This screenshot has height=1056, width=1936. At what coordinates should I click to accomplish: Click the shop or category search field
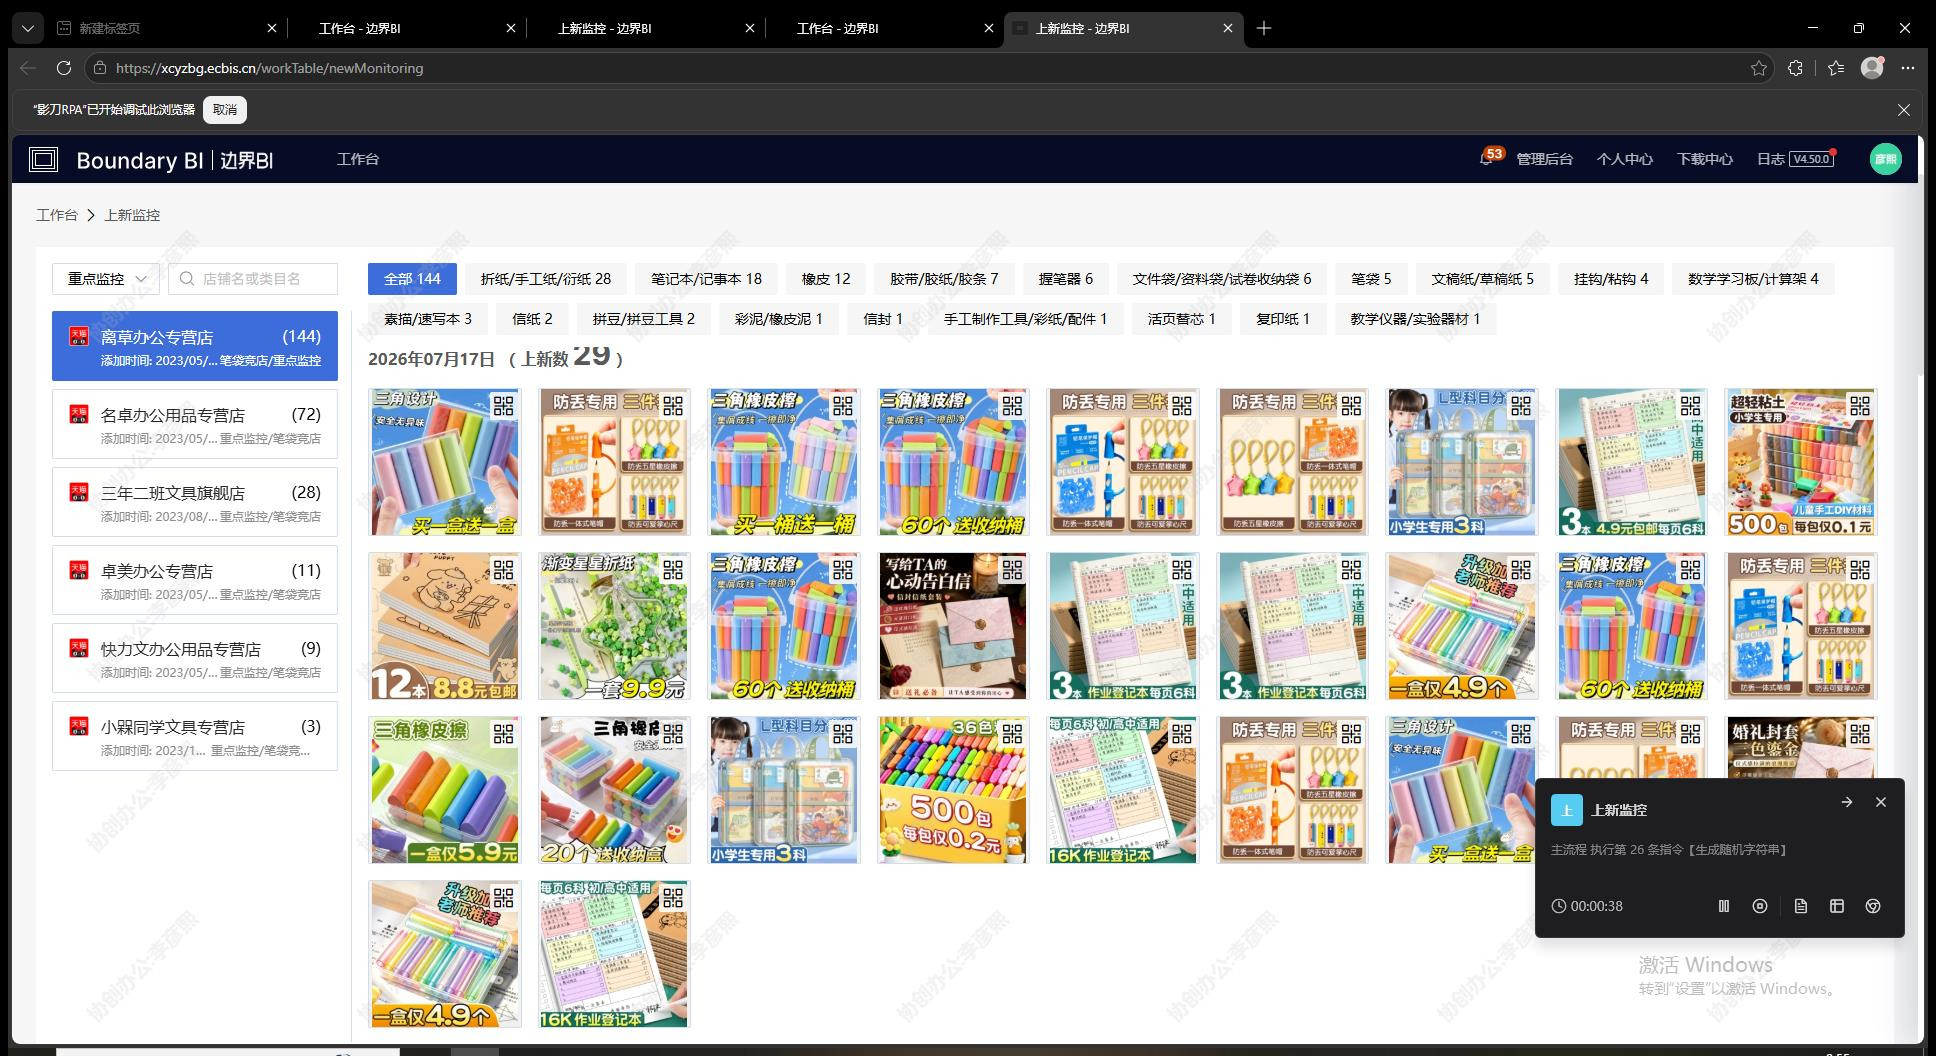pyautogui.click(x=253, y=279)
